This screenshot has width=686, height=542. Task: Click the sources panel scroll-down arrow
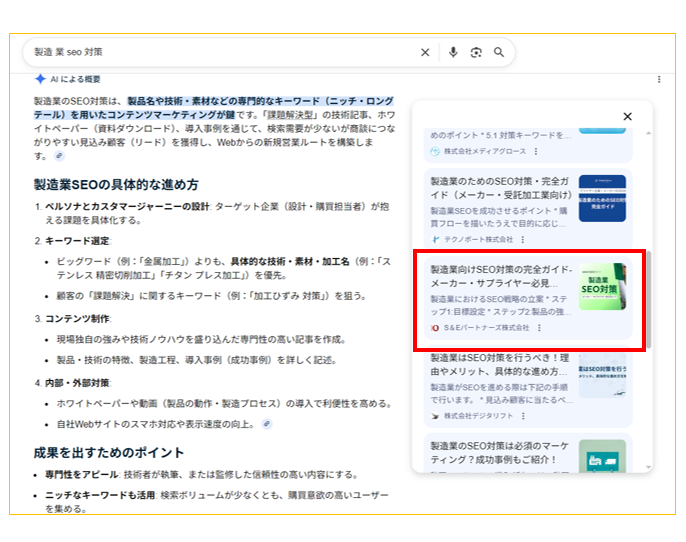click(648, 467)
